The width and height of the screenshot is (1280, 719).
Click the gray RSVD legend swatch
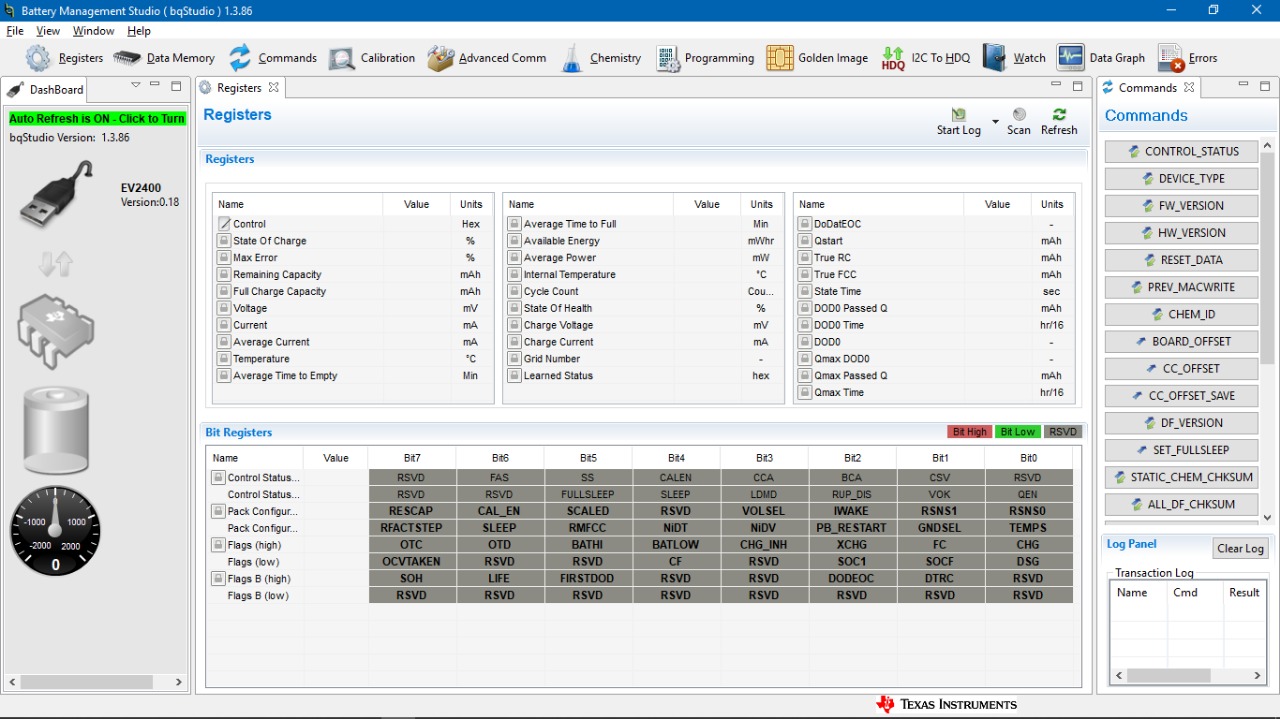pos(1063,432)
